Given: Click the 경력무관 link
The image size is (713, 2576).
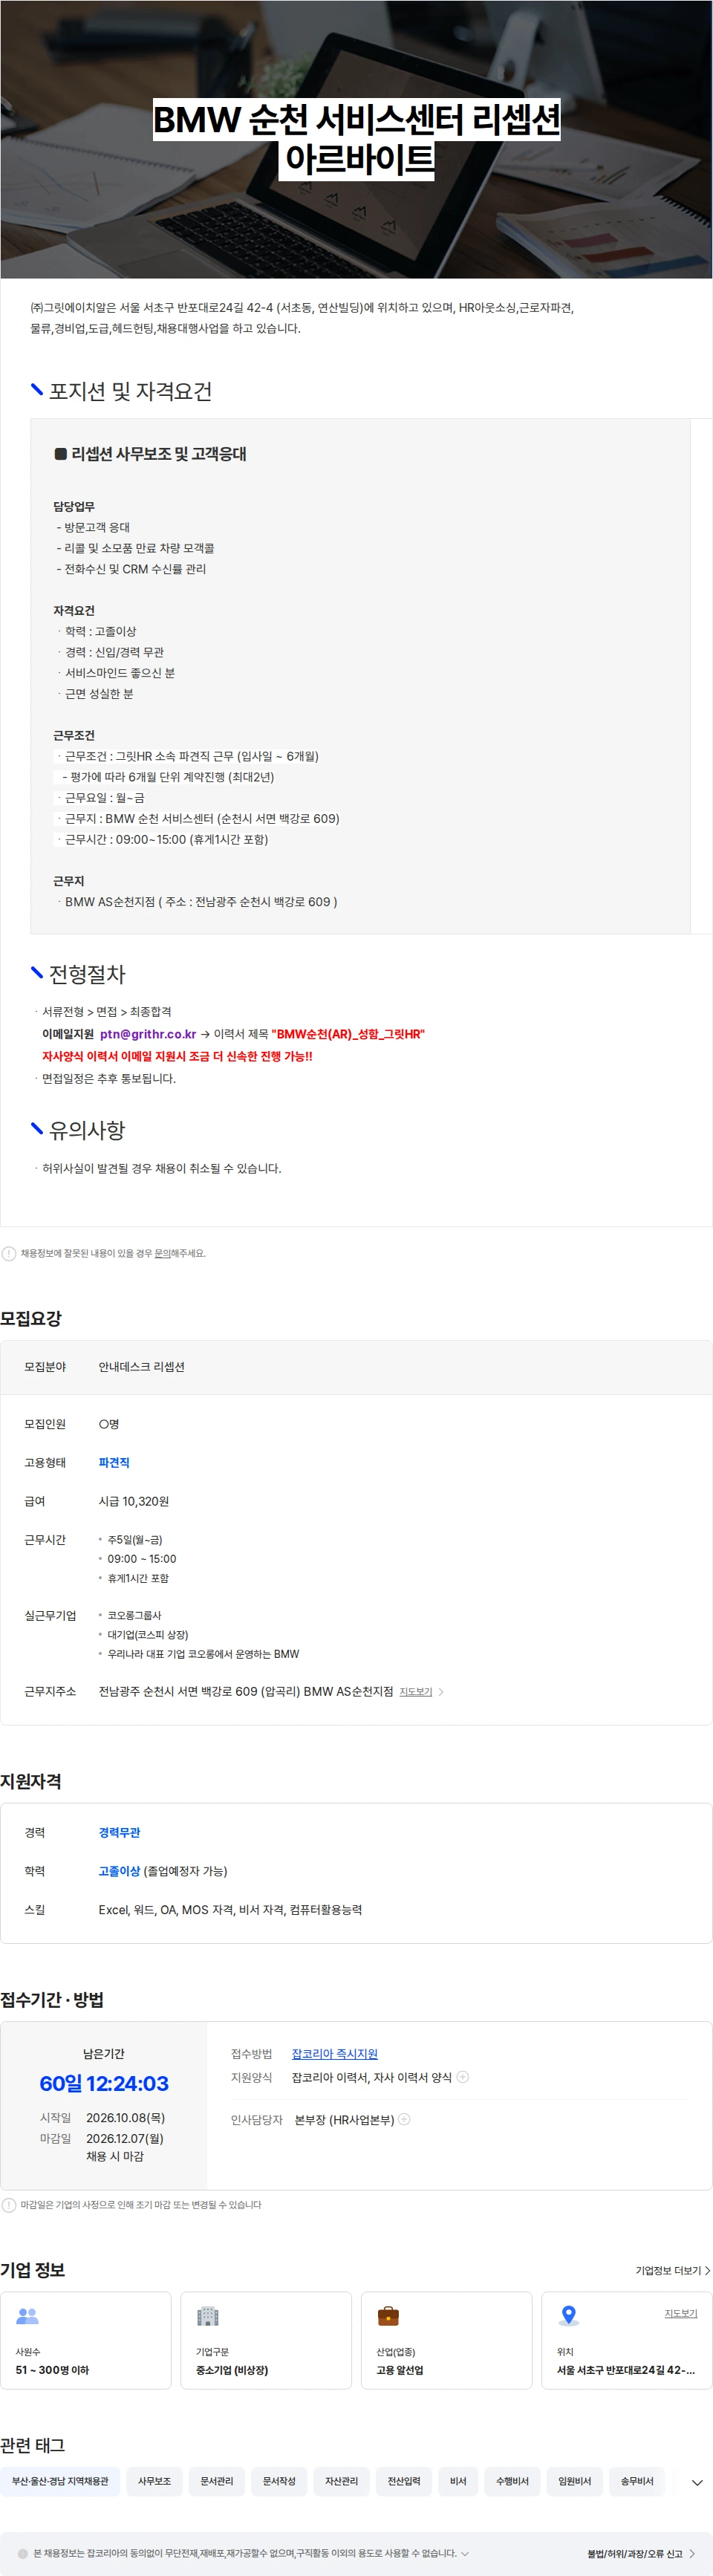Looking at the screenshot, I should 119,1832.
